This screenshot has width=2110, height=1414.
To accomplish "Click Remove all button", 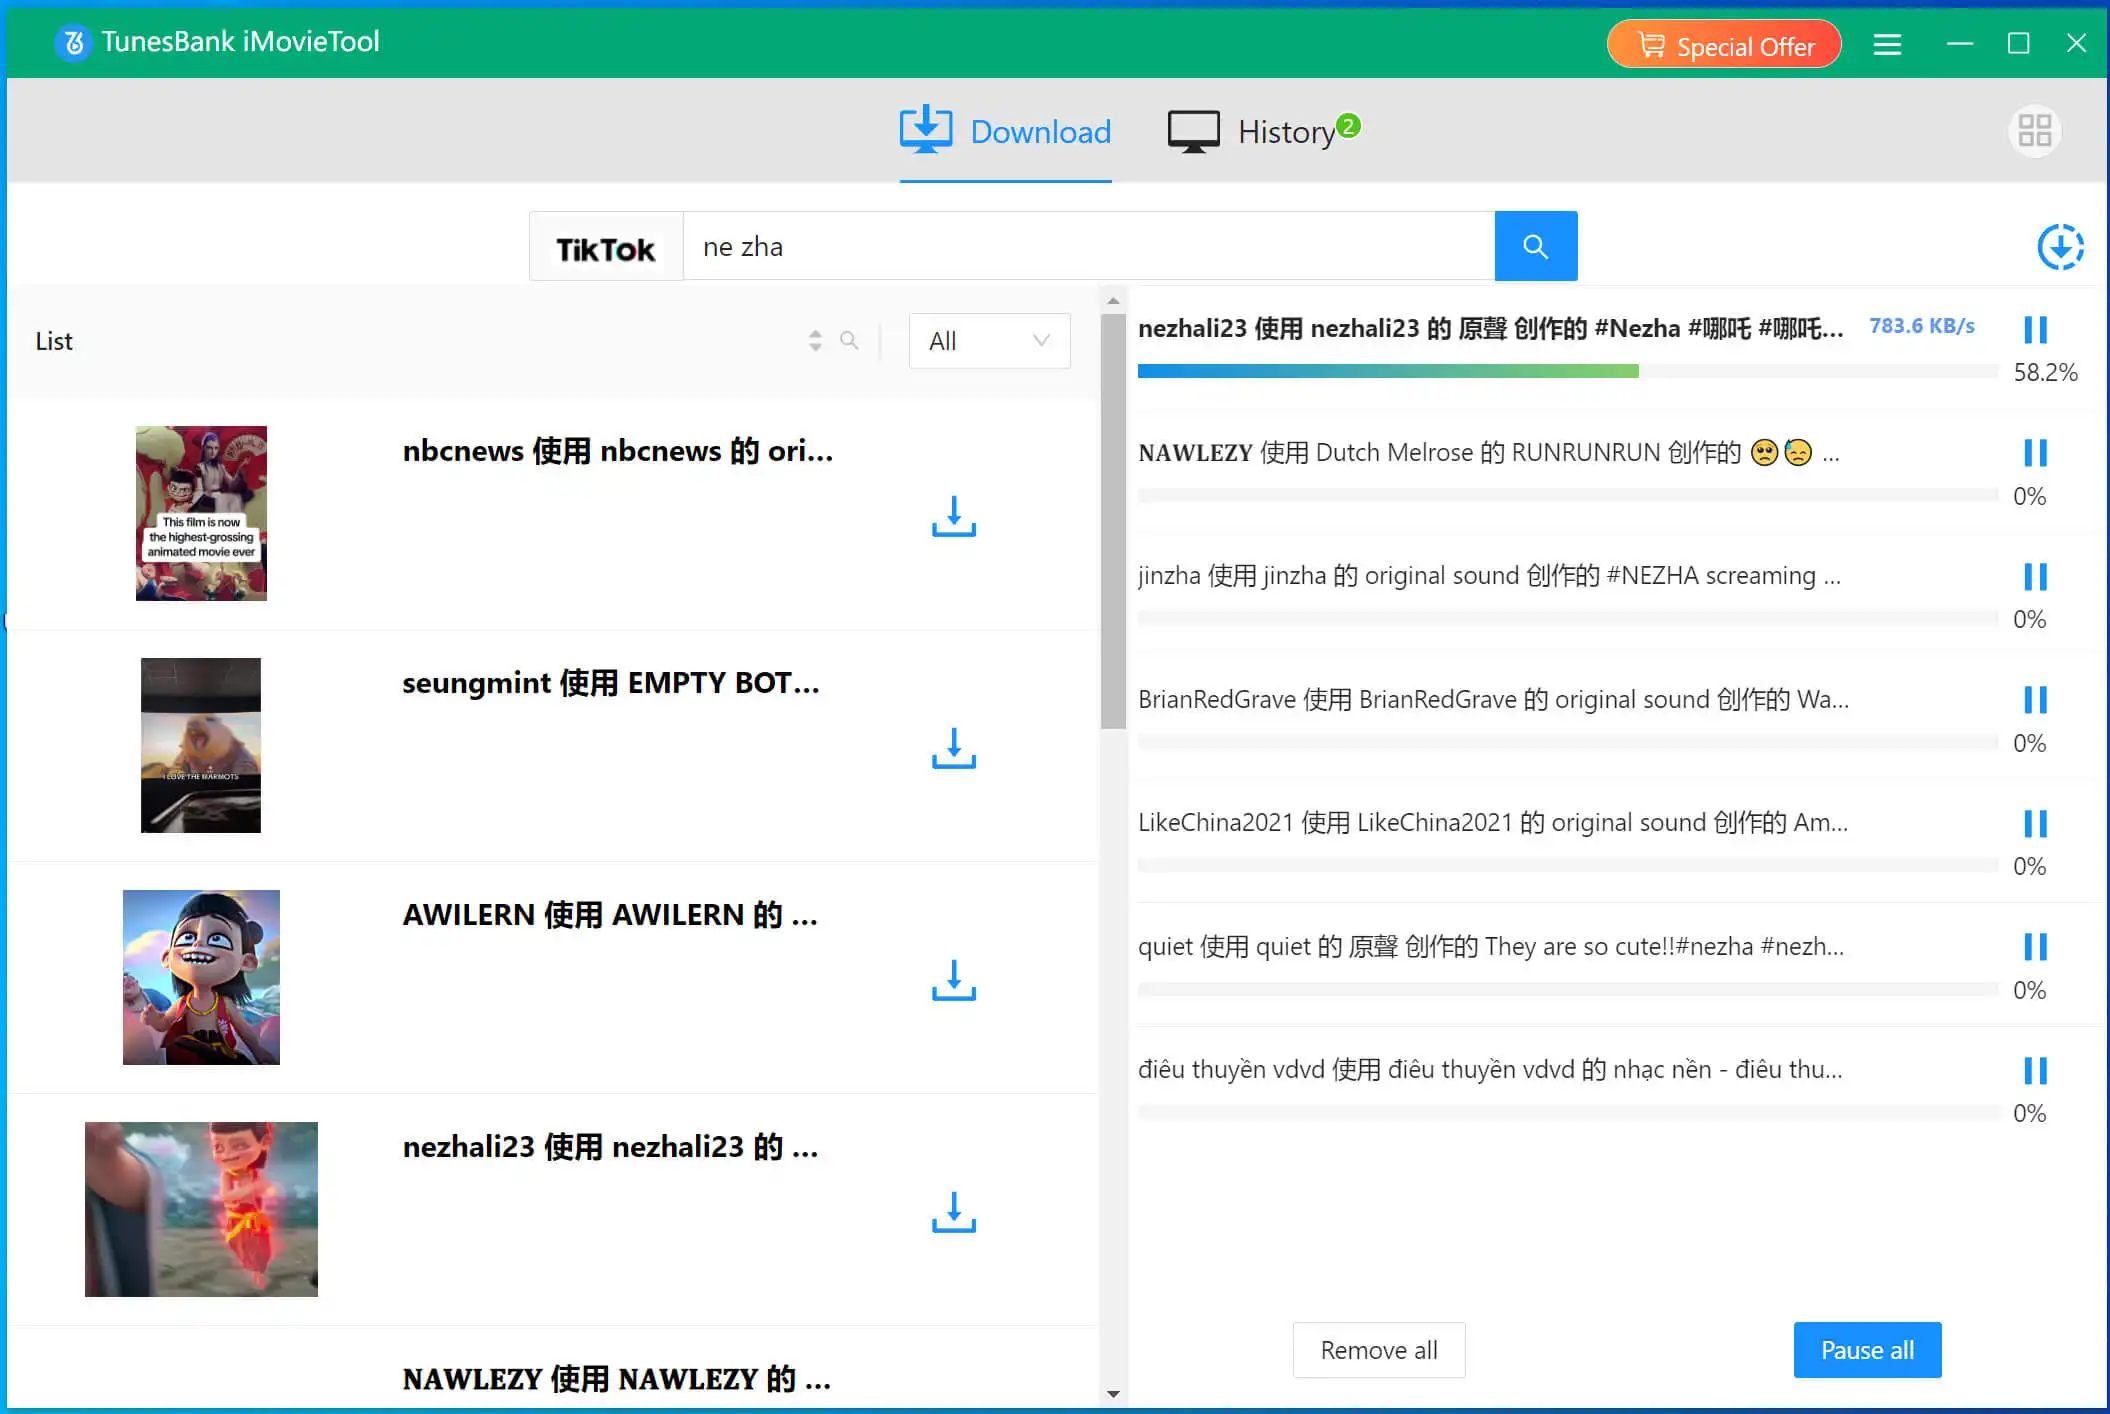I will (1379, 1350).
